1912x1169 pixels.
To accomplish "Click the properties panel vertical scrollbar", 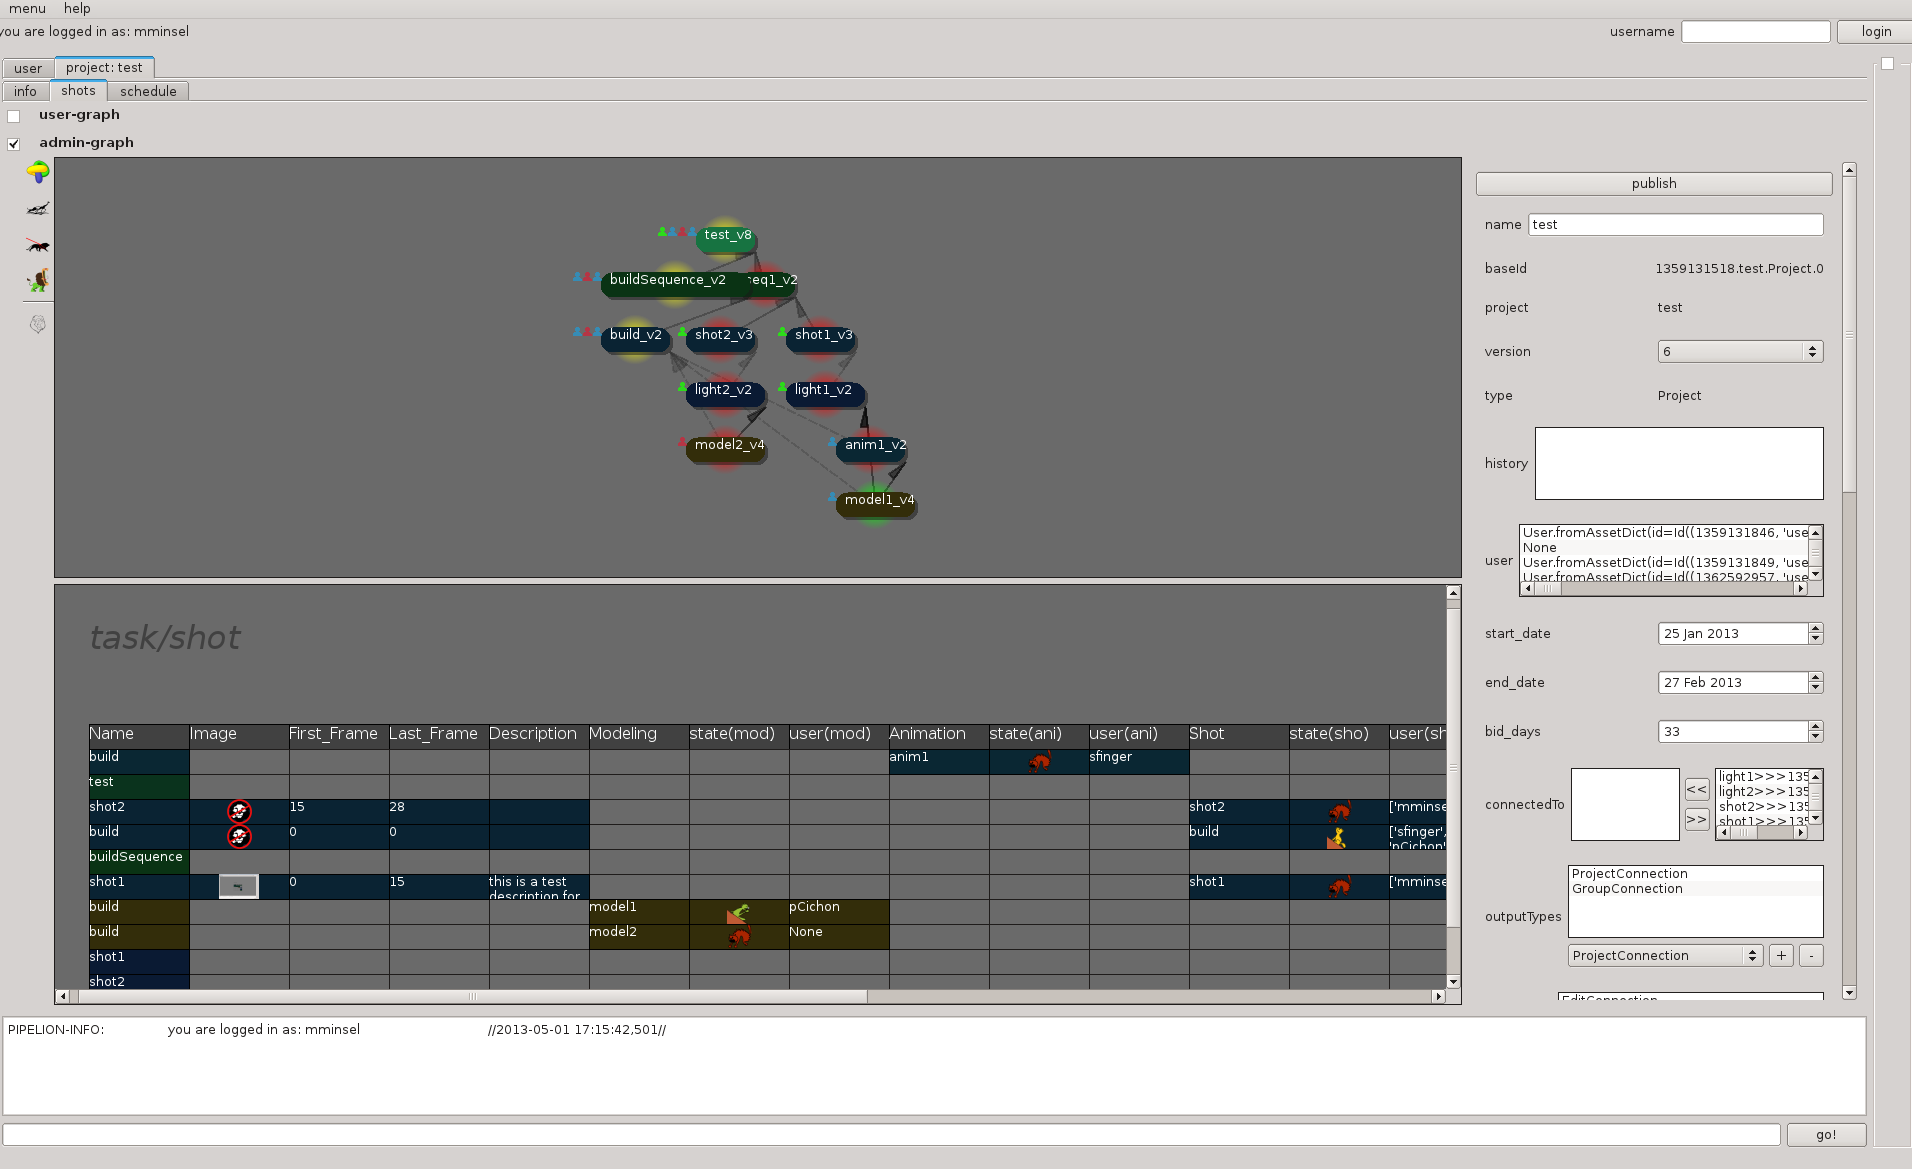I will click(x=1849, y=581).
